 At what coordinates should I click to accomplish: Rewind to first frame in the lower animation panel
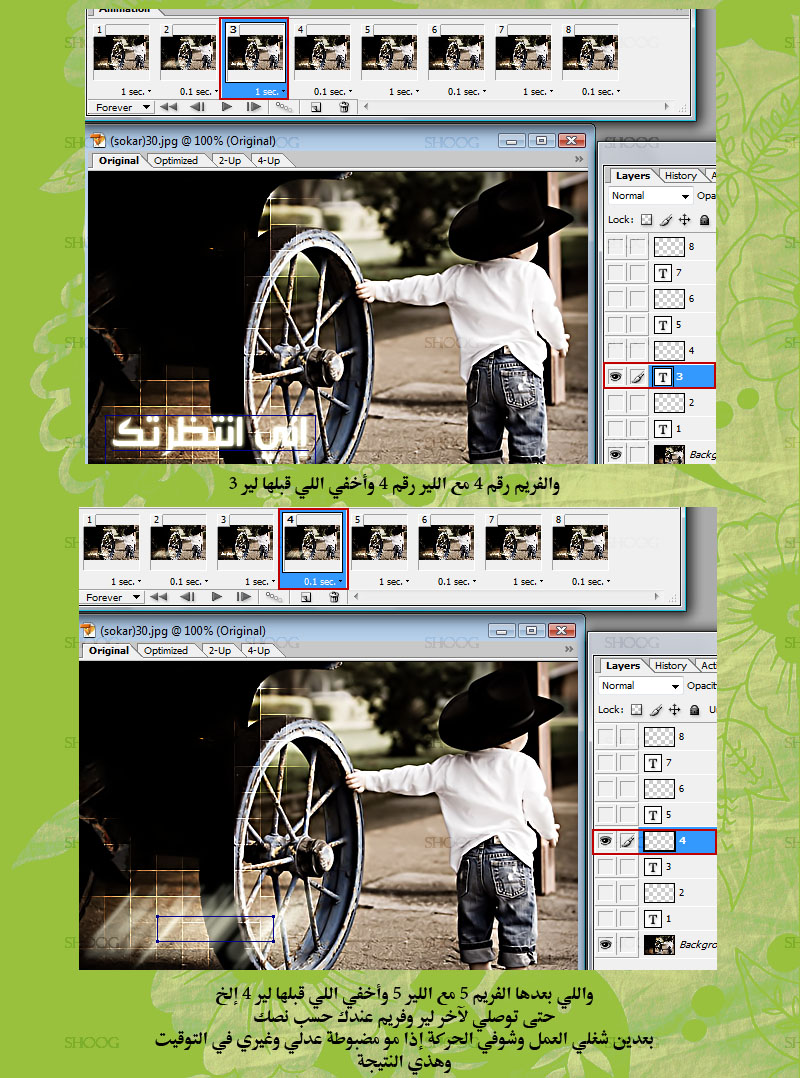pyautogui.click(x=159, y=597)
